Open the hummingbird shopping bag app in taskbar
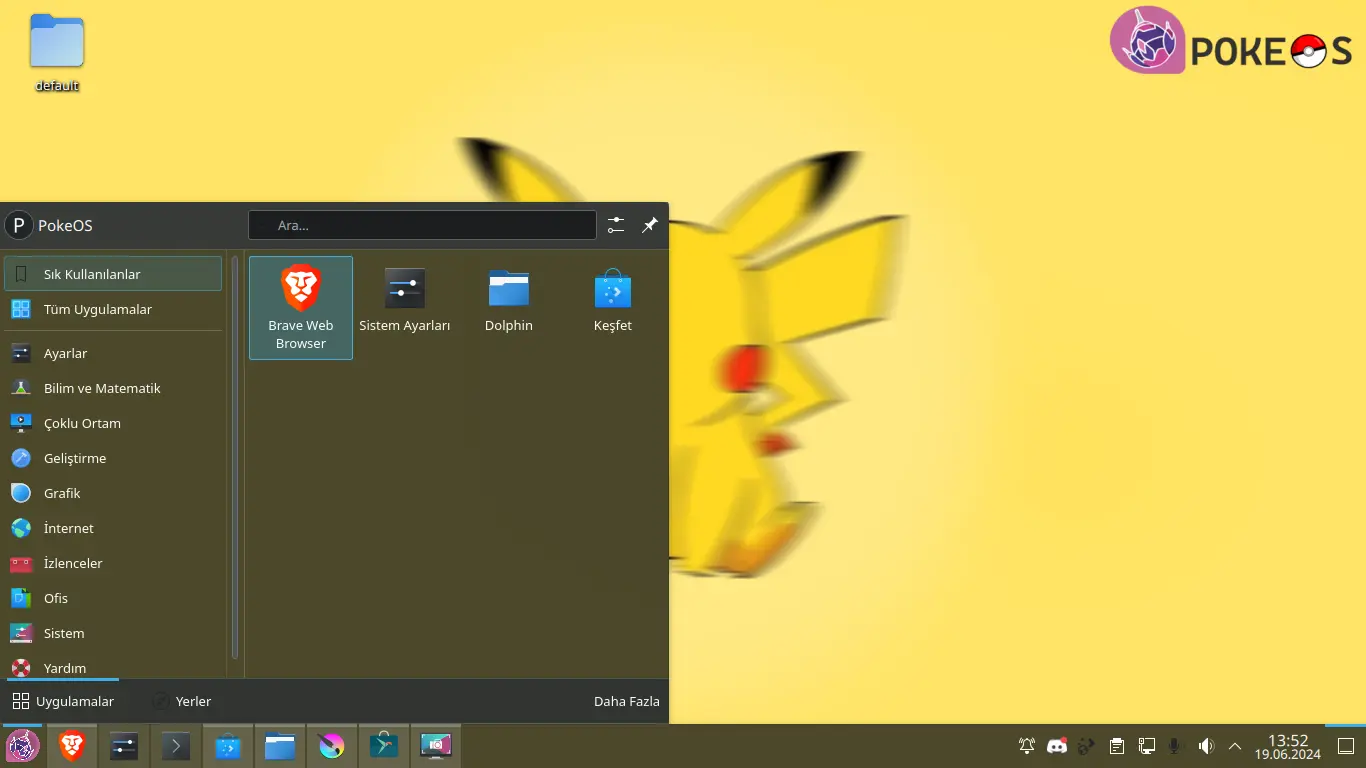Viewport: 1366px width, 768px height. point(384,746)
